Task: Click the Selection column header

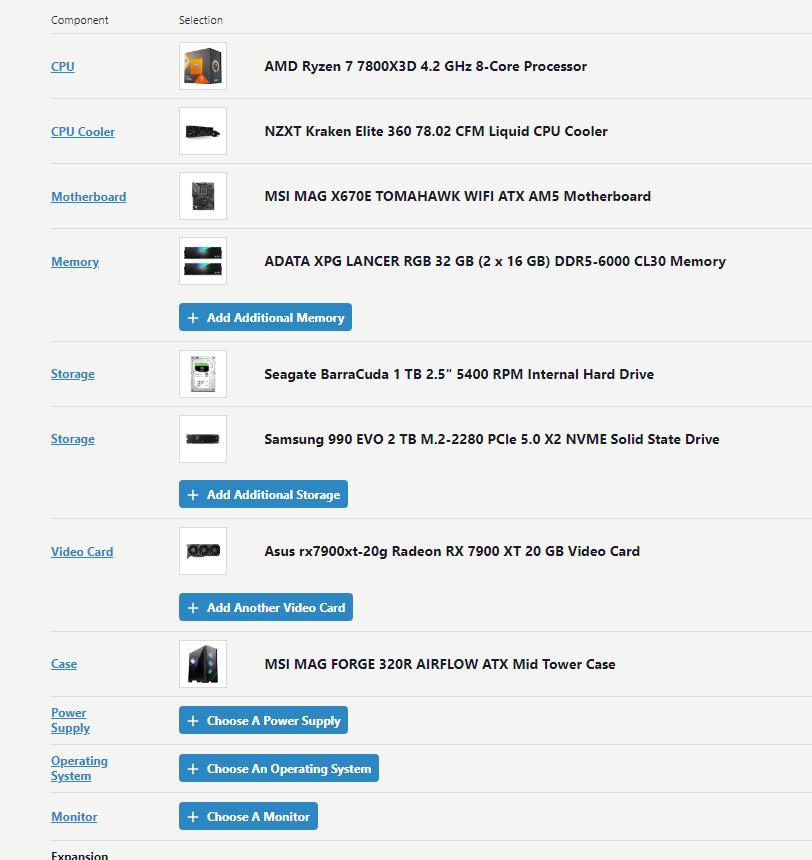Action: click(201, 20)
